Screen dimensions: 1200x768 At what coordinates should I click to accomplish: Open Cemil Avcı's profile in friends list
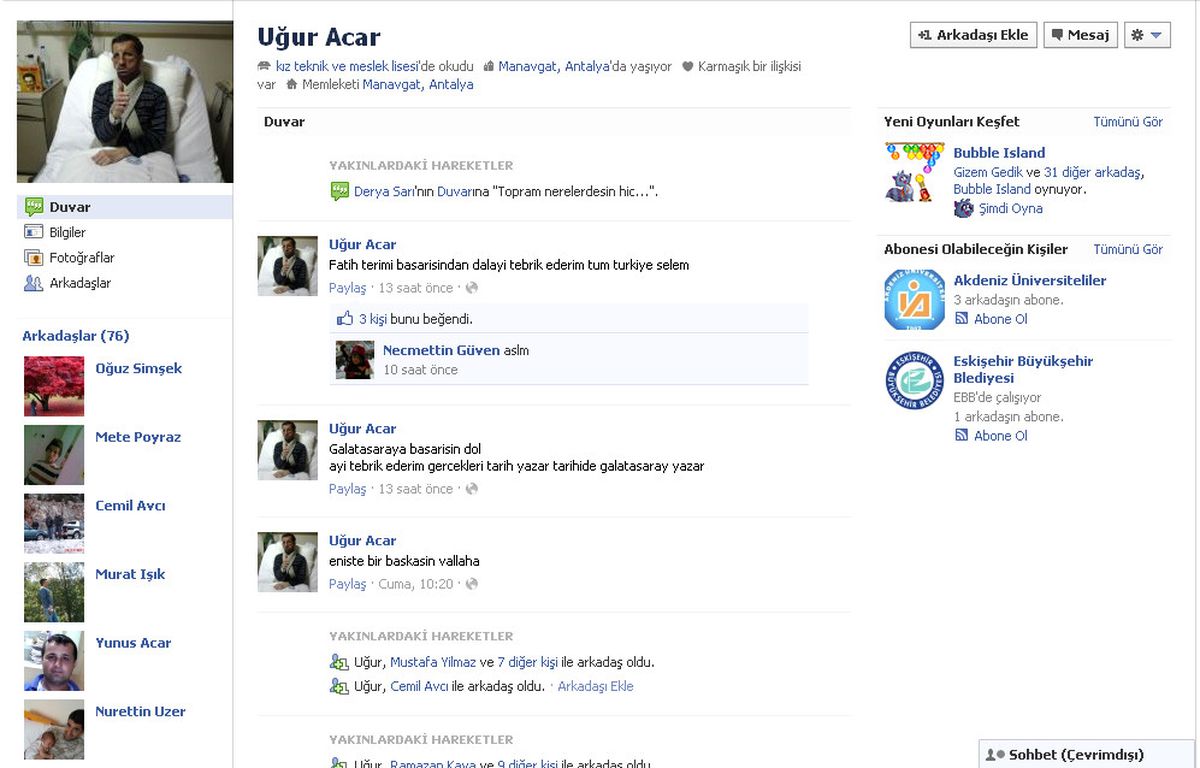tap(130, 506)
